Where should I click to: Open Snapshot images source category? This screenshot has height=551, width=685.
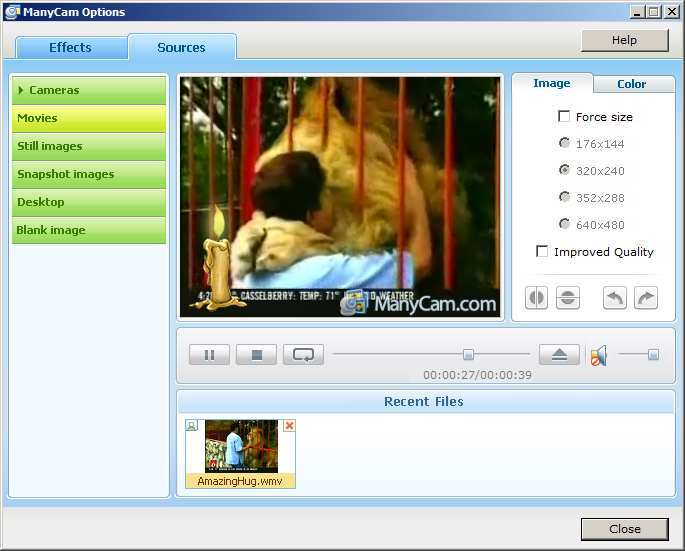coord(89,174)
